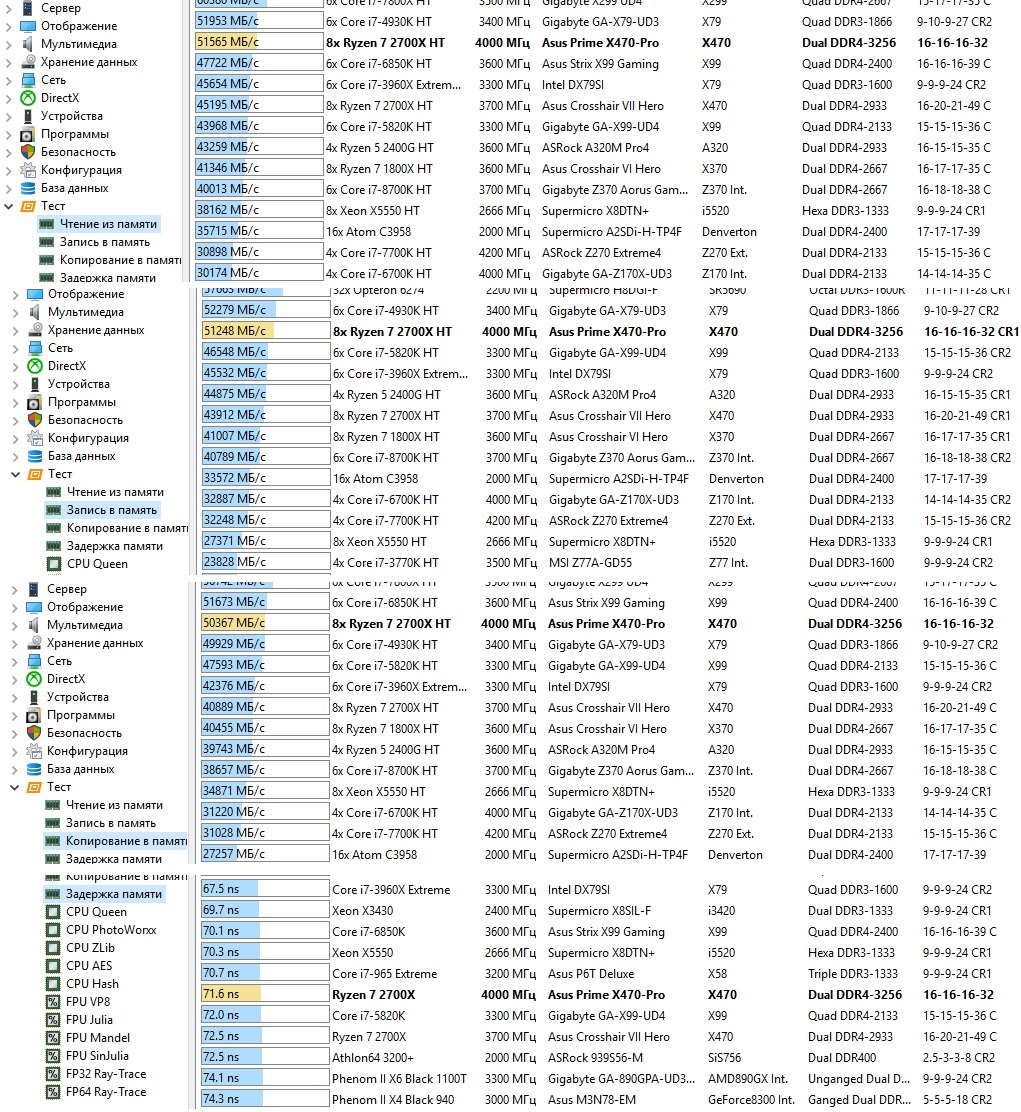Expand Программы node in memory-read panel tree
This screenshot has height=1112, width=1021.
[9, 134]
